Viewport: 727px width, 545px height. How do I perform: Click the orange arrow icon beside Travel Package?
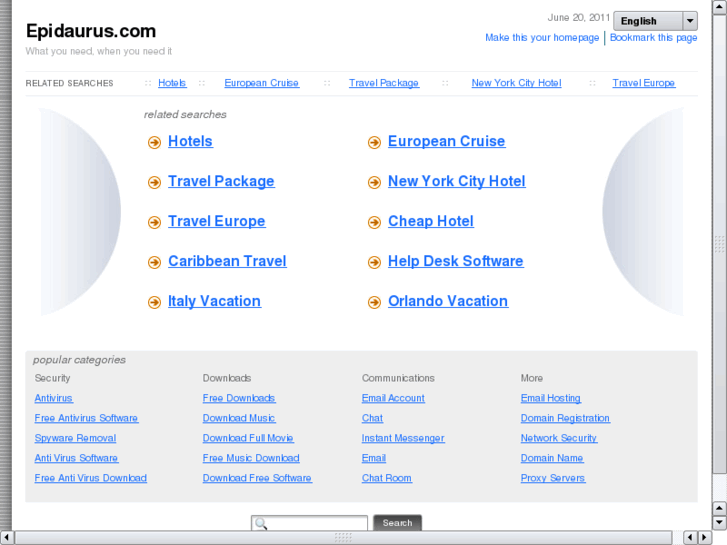[154, 182]
